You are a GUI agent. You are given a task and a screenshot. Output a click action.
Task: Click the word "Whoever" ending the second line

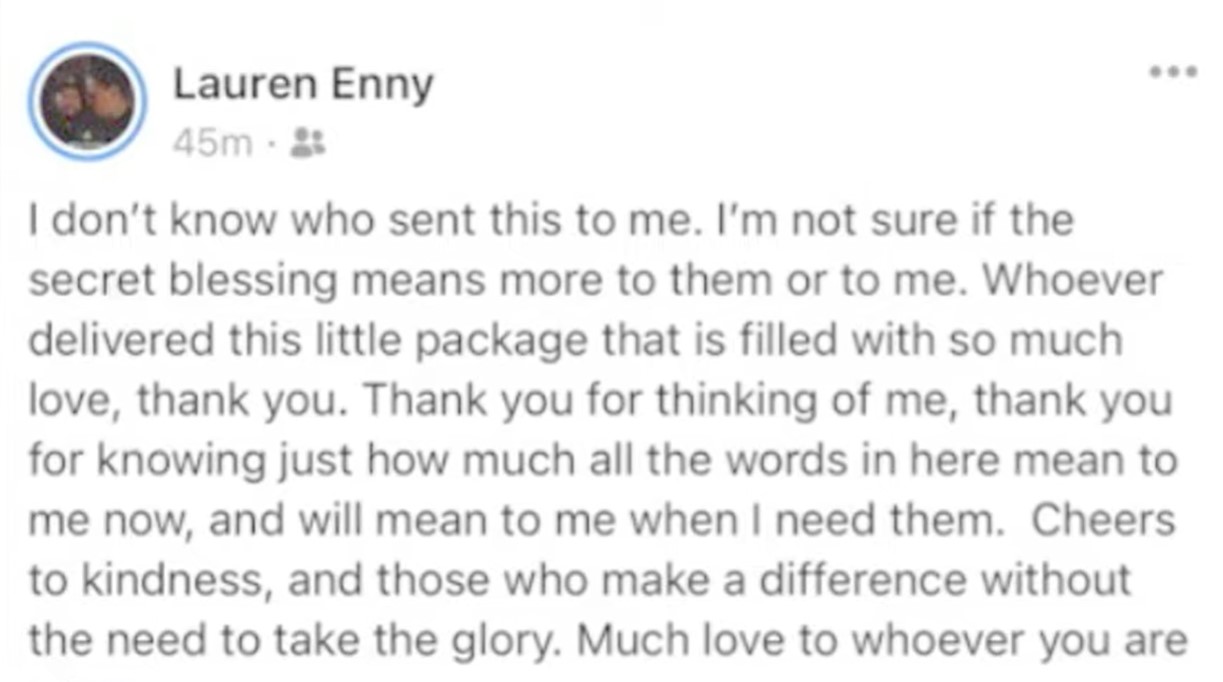(x=1077, y=280)
